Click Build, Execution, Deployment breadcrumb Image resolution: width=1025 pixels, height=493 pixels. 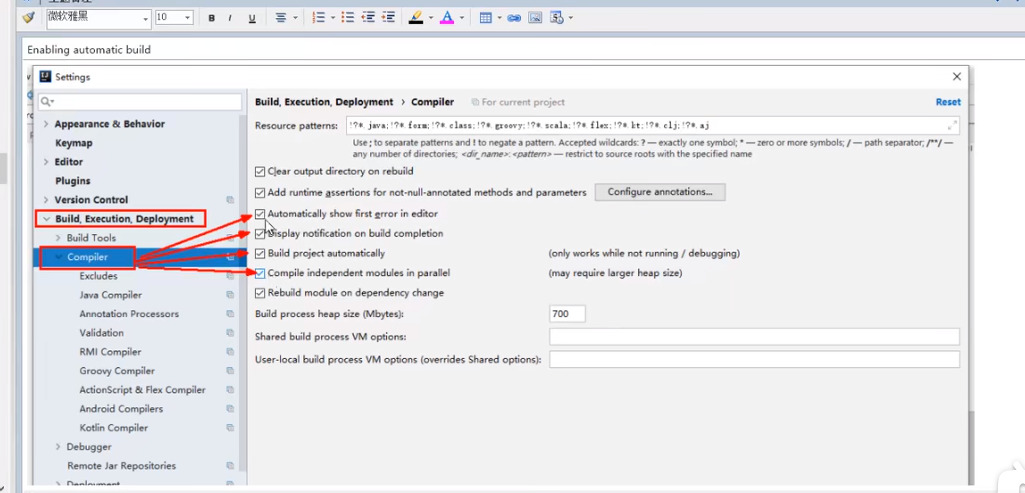coord(324,102)
